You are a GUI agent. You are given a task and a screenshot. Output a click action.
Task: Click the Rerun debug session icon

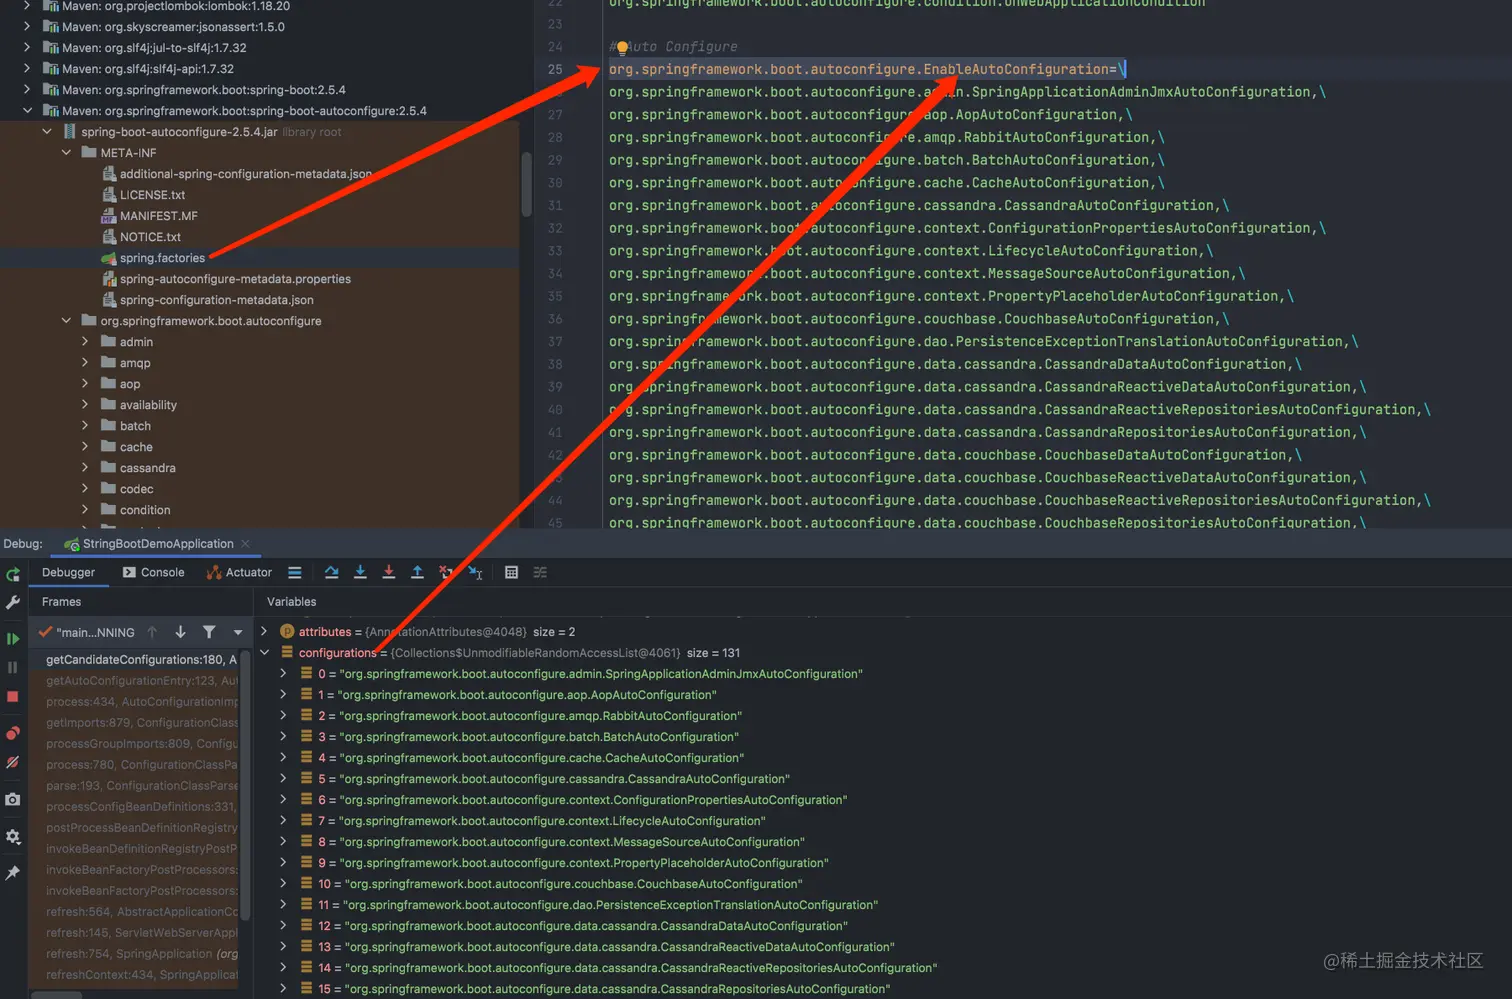pyautogui.click(x=13, y=574)
